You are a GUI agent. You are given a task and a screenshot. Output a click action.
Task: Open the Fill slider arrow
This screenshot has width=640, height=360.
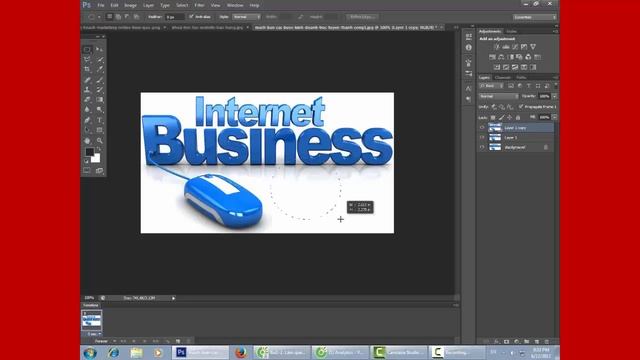[554, 118]
